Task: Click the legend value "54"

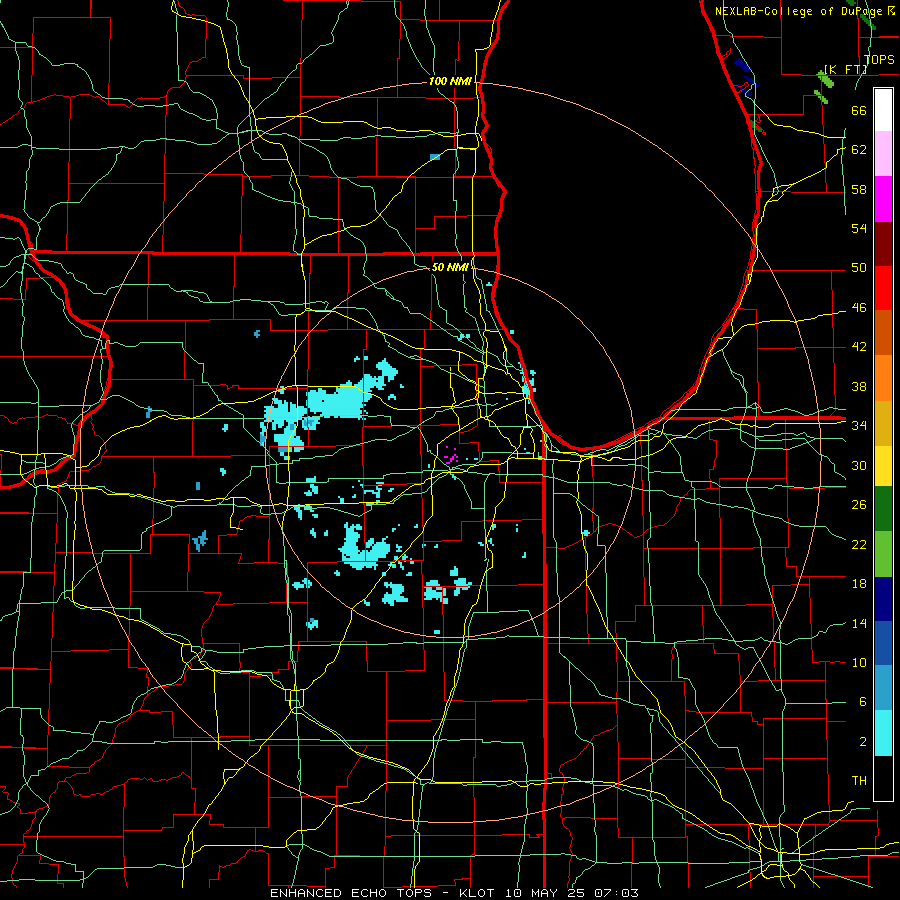Action: 859,228
